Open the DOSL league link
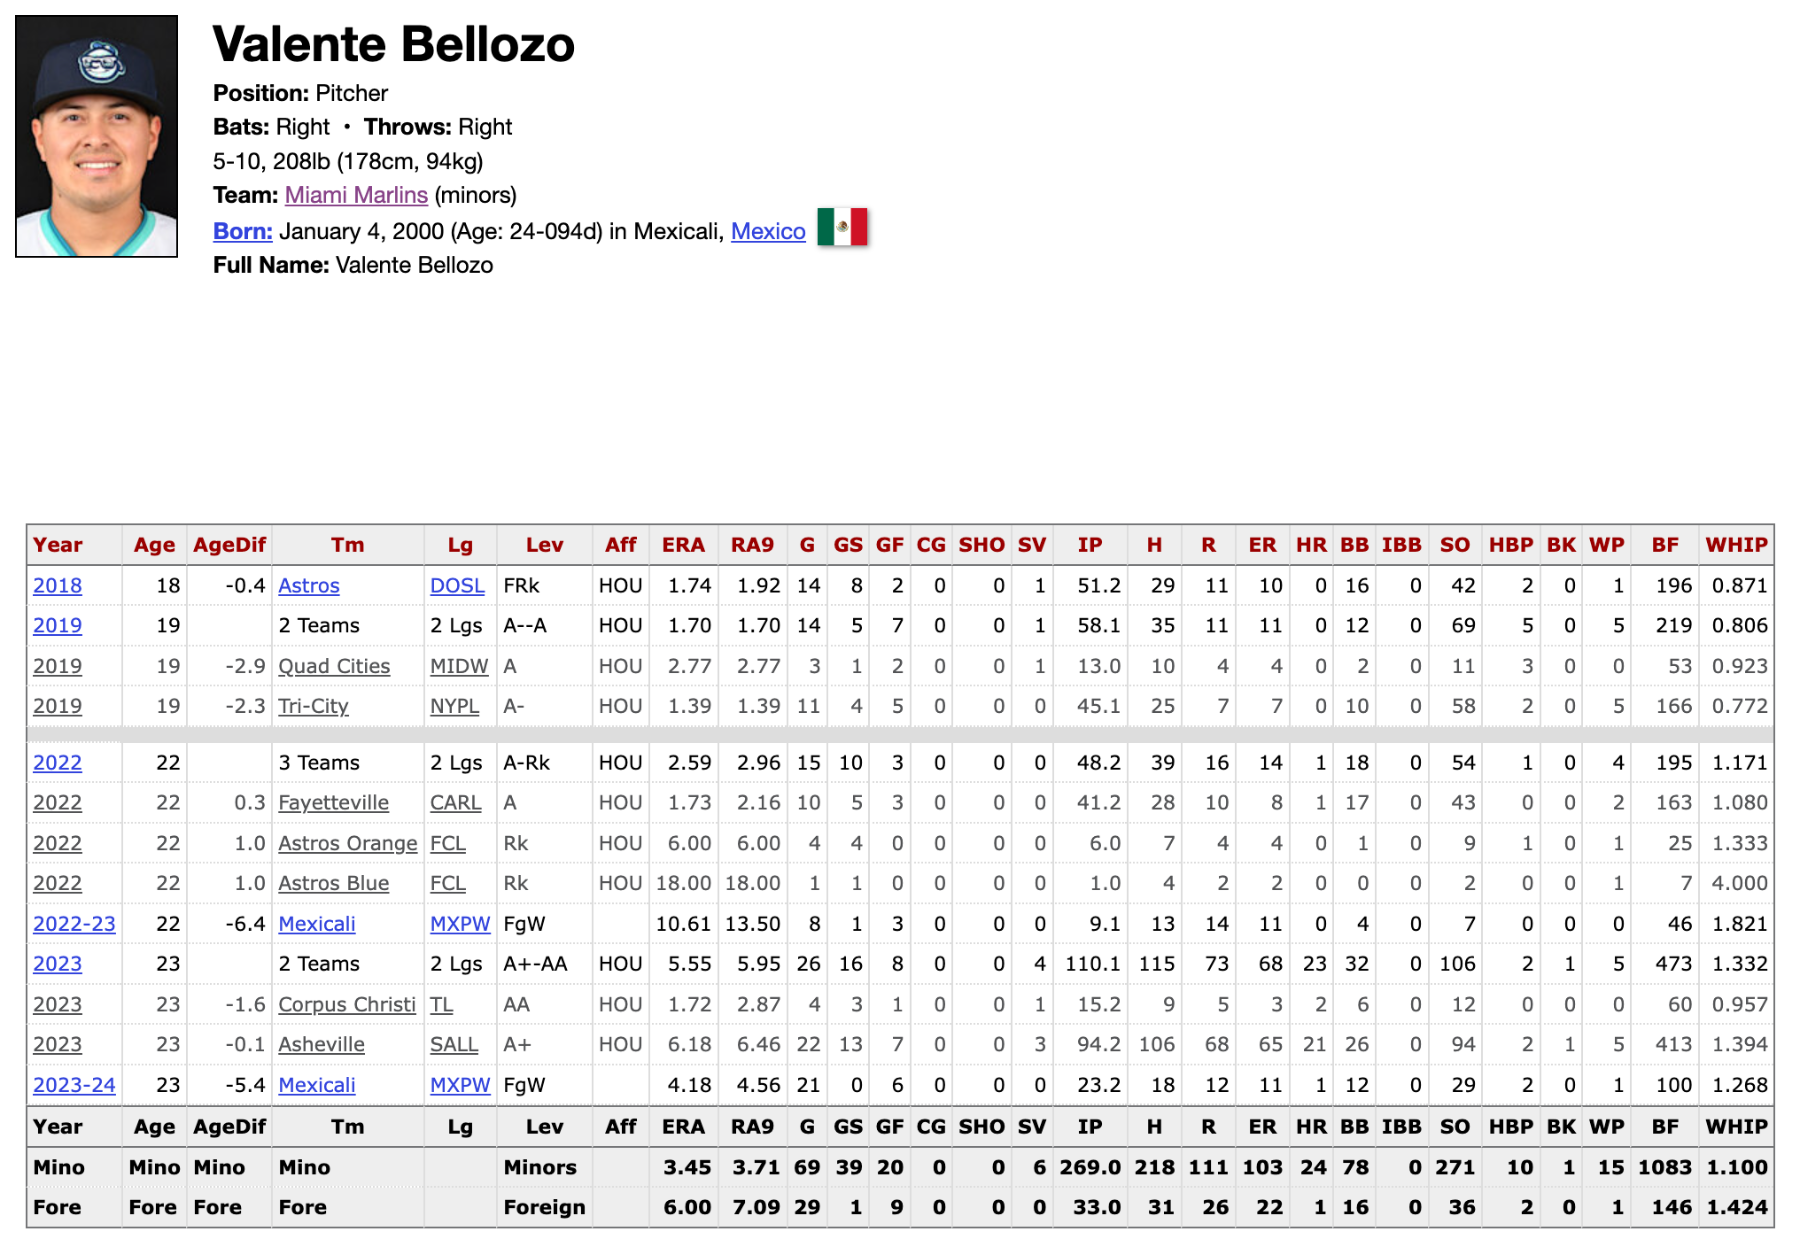 coord(457,586)
